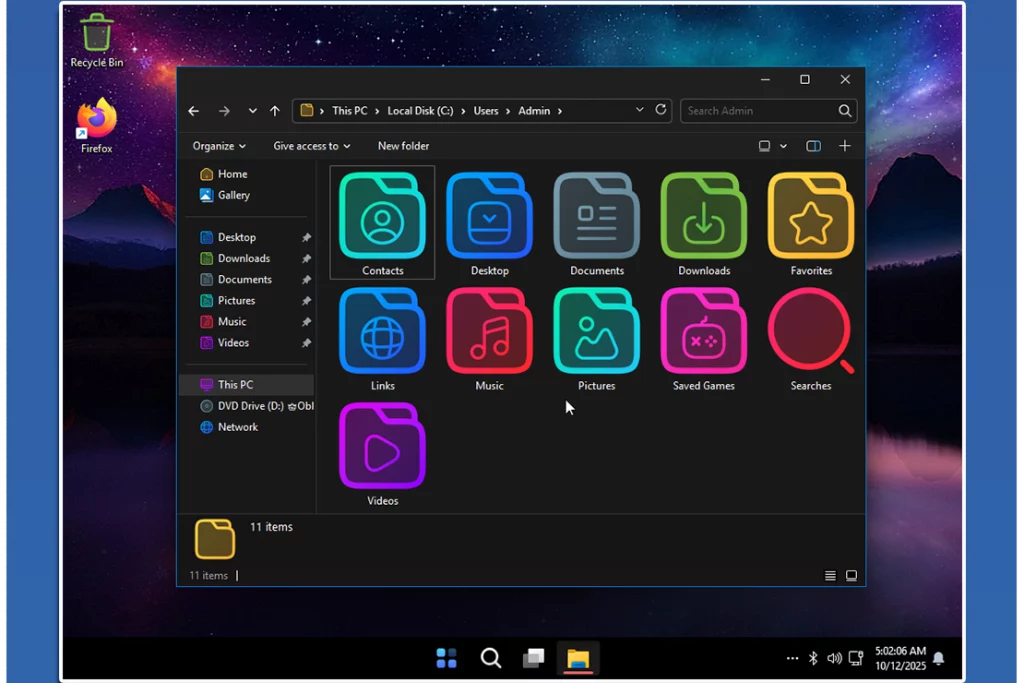Expand the Organize dropdown
Screen dimensions: 1024x683
pos(219,146)
